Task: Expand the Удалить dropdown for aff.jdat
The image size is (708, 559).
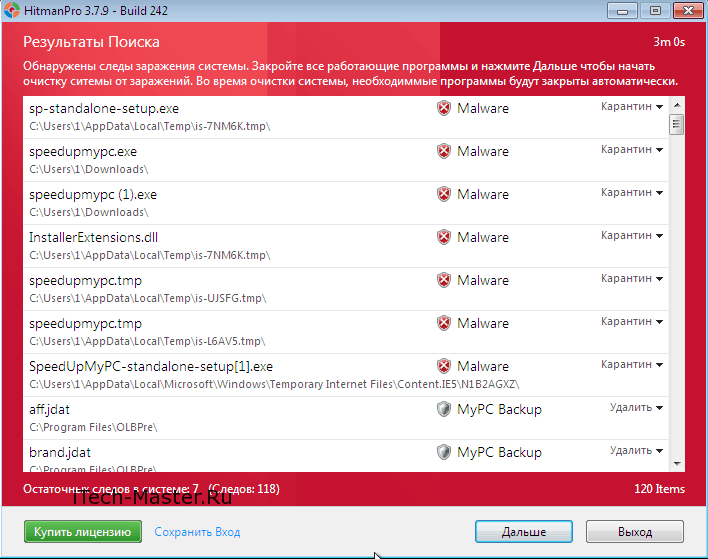Action: 637,407
